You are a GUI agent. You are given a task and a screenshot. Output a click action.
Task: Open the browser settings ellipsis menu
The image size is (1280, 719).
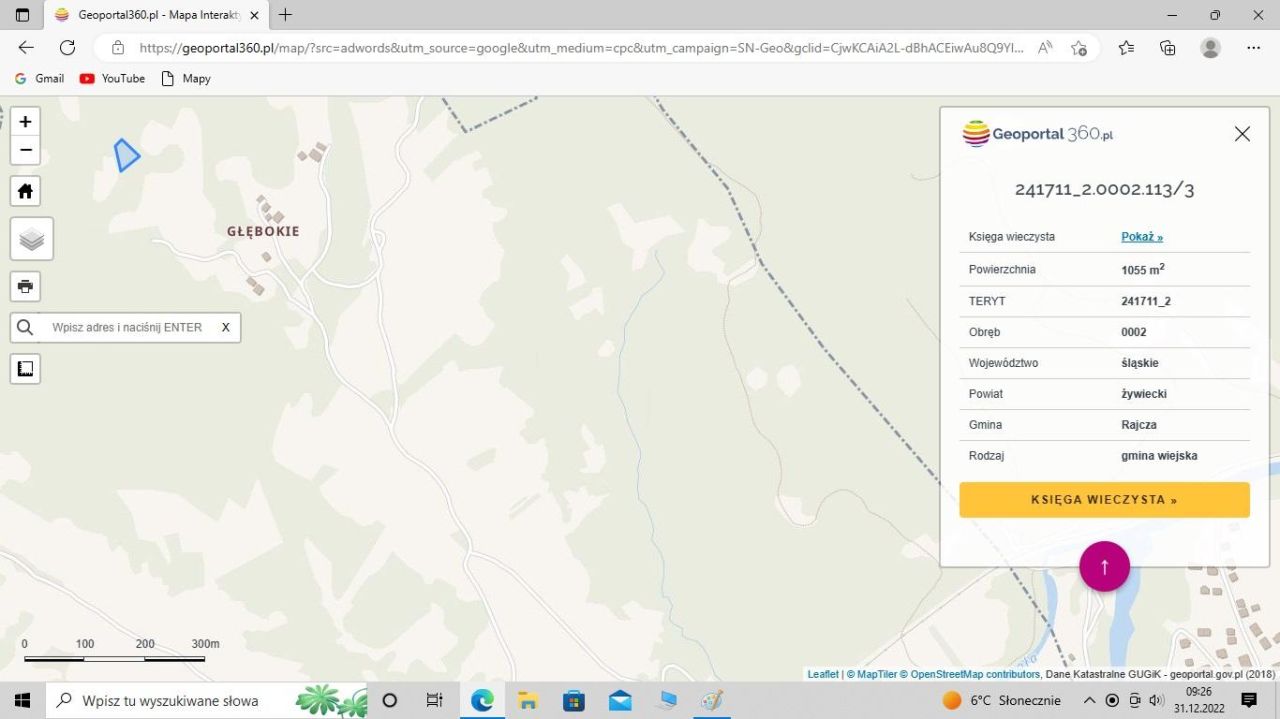(x=1253, y=48)
